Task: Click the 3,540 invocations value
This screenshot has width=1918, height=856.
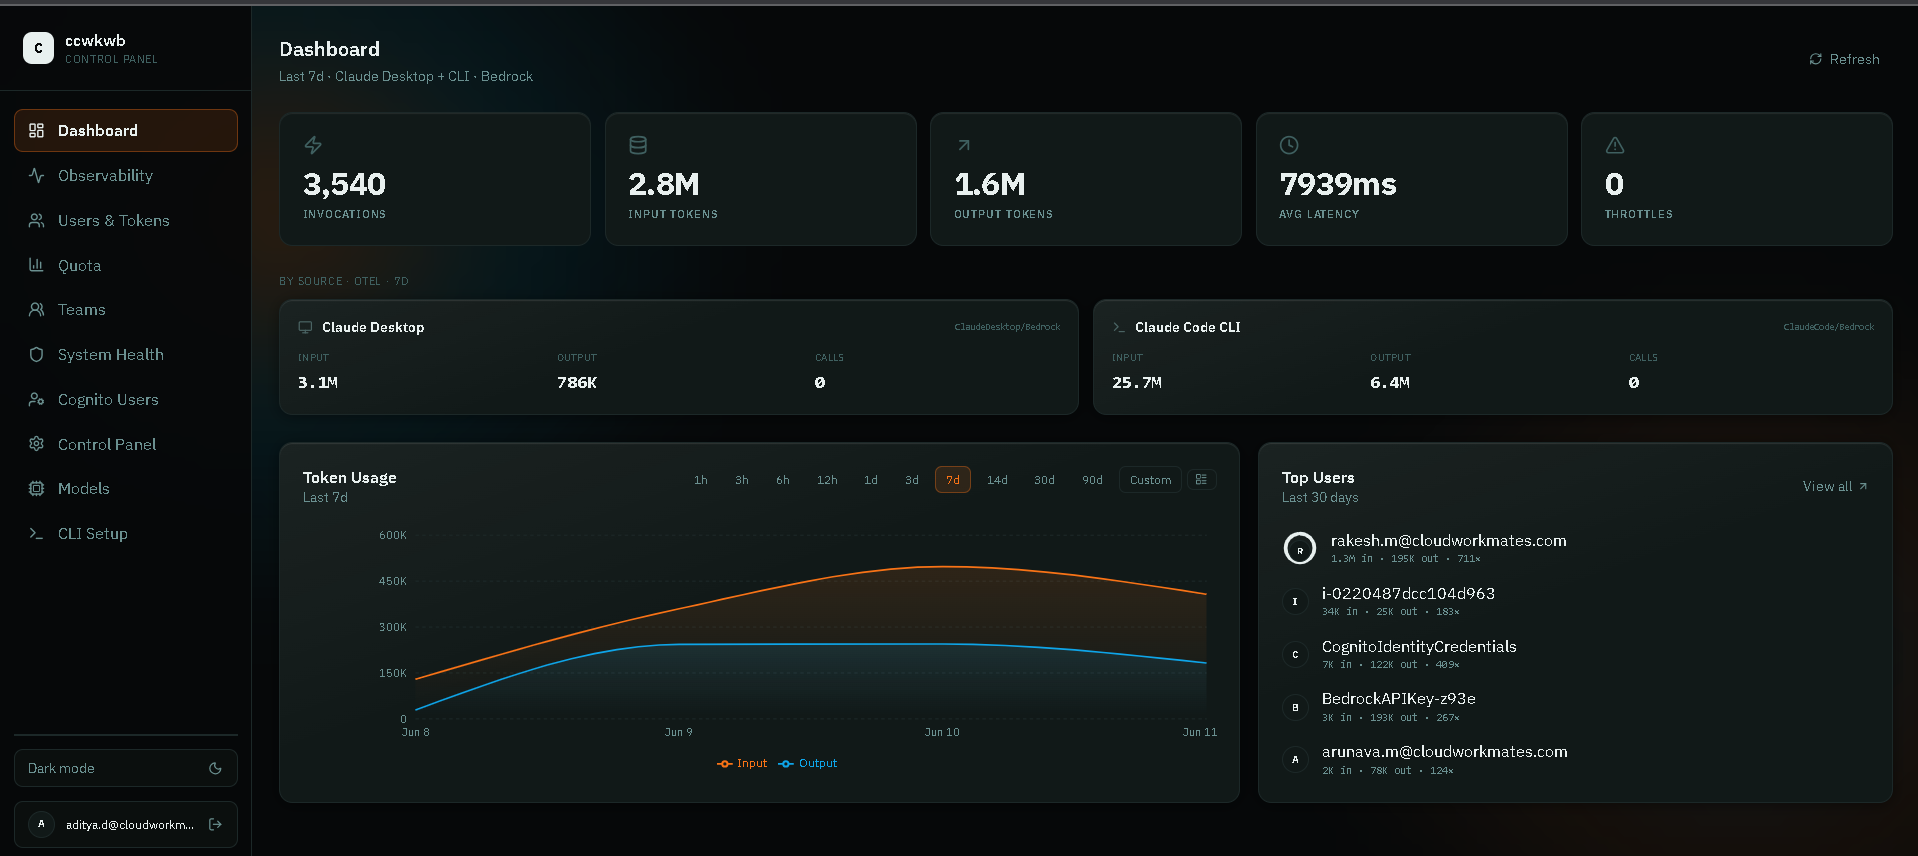Action: tap(344, 184)
